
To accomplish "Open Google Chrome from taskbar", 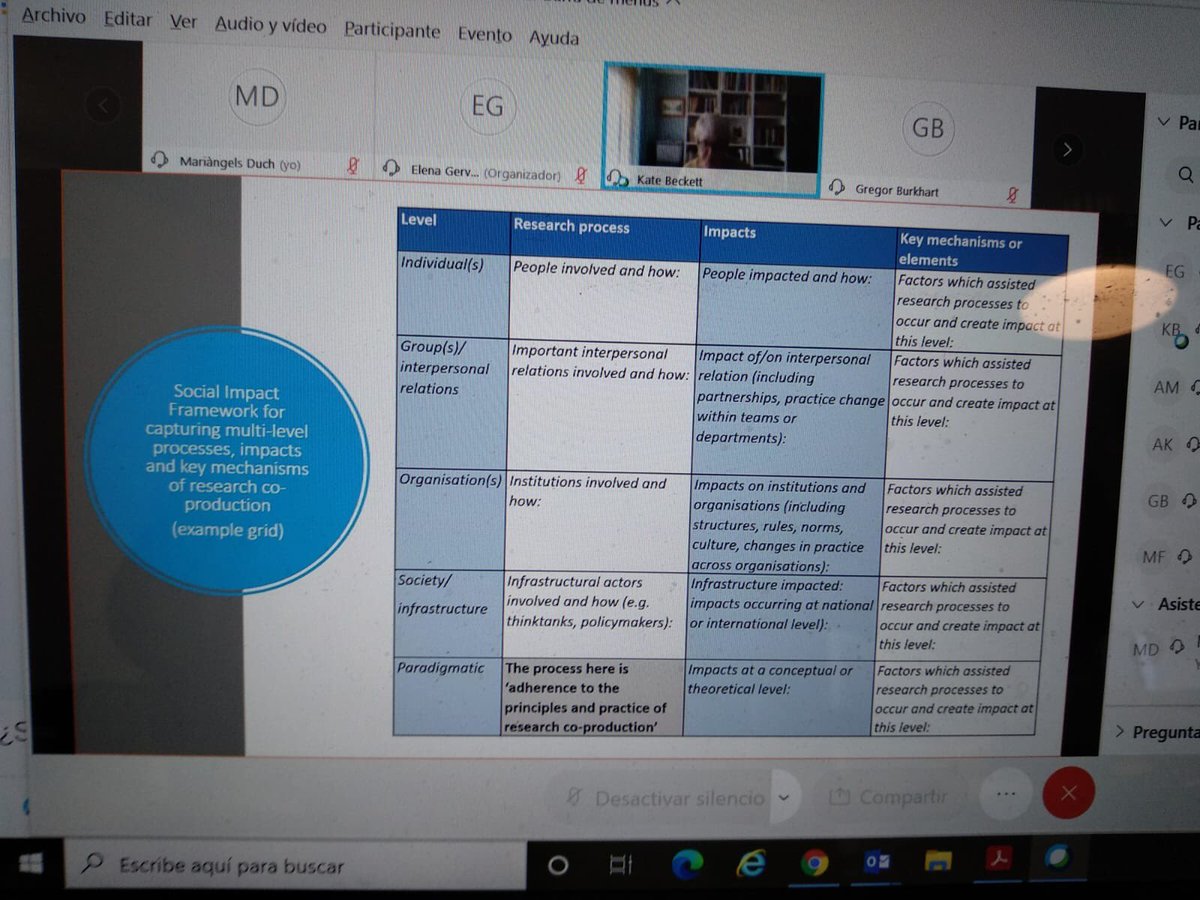I will click(x=813, y=862).
